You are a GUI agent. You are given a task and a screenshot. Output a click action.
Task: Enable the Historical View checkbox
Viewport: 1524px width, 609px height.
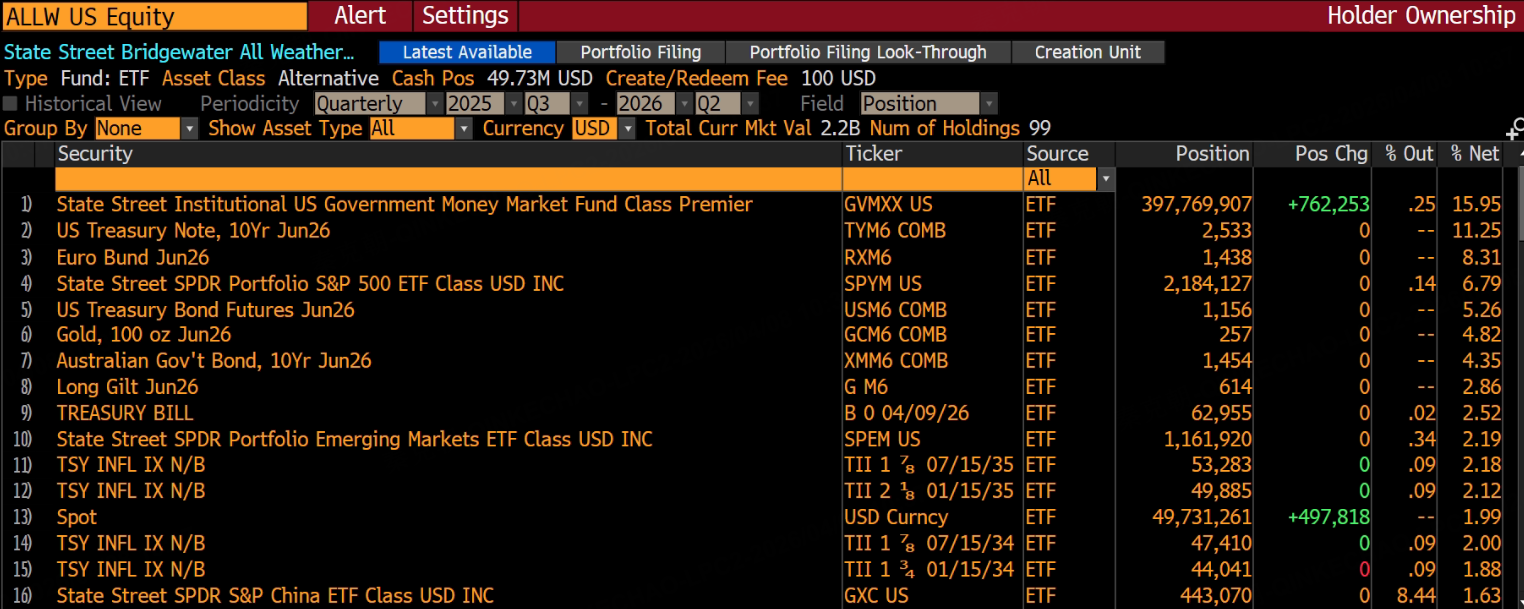[11, 104]
